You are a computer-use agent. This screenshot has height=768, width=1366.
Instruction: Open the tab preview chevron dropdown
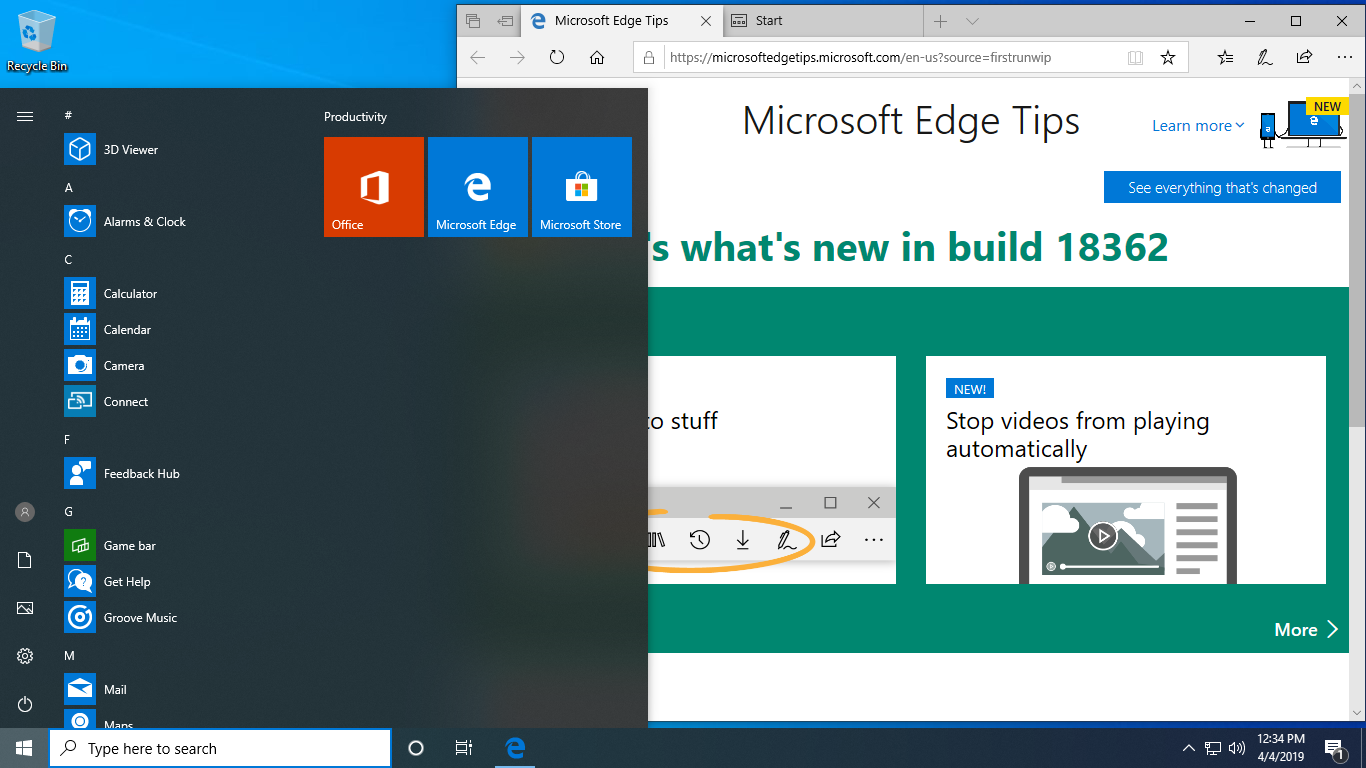click(x=972, y=21)
